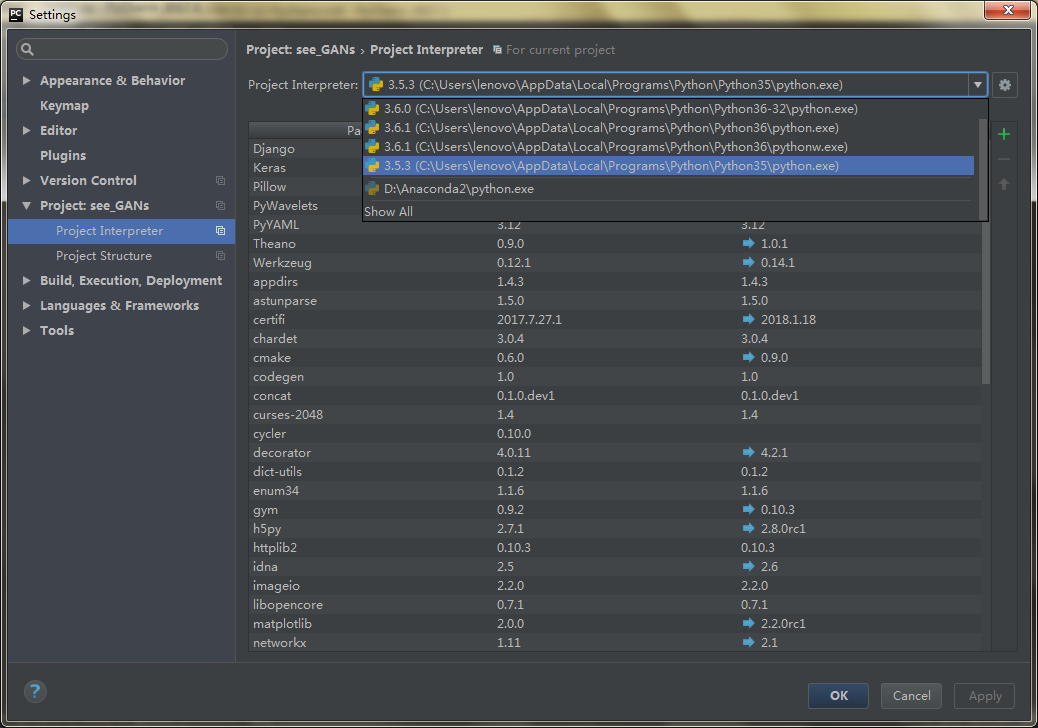Image resolution: width=1038 pixels, height=728 pixels.
Task: Select the Keras package row
Action: point(305,168)
